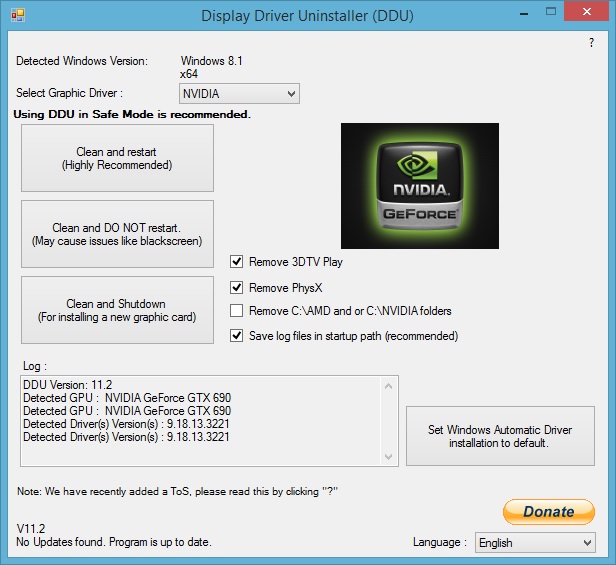Set Windows Automatic Driver installation to default
Viewport: 616px width, 565px height.
pyautogui.click(x=500, y=436)
